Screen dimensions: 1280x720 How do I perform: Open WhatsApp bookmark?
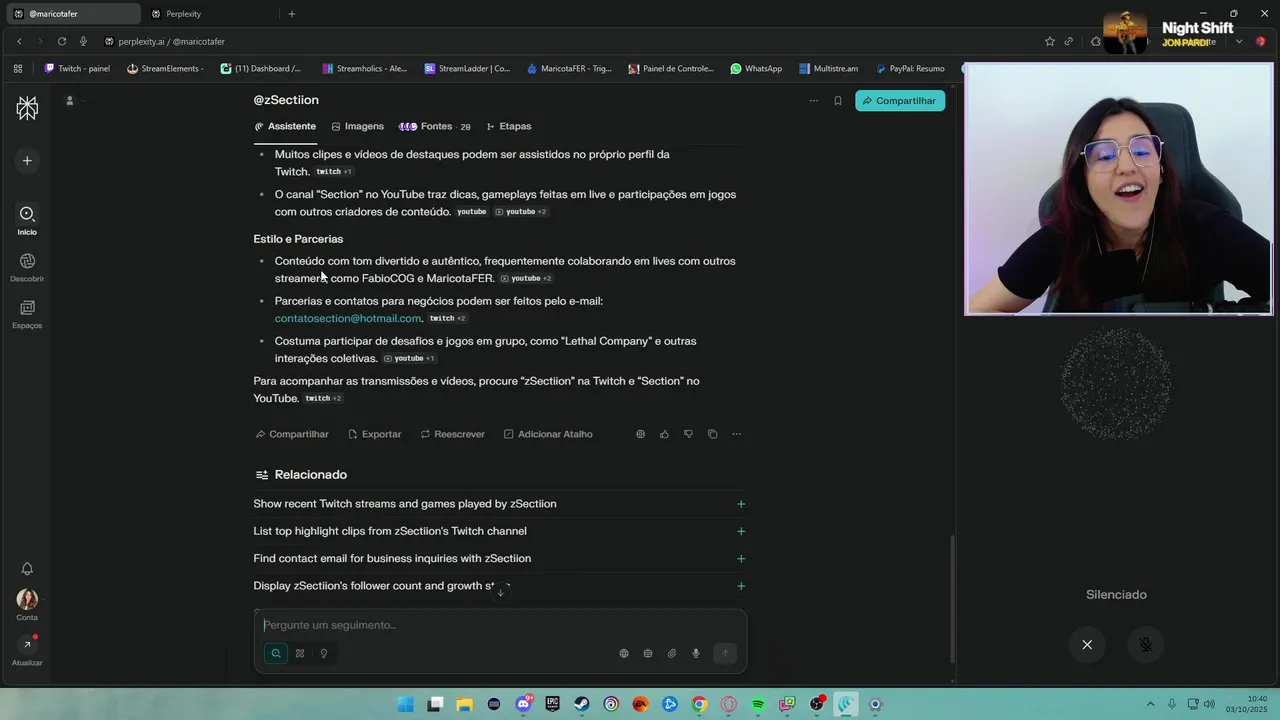756,69
